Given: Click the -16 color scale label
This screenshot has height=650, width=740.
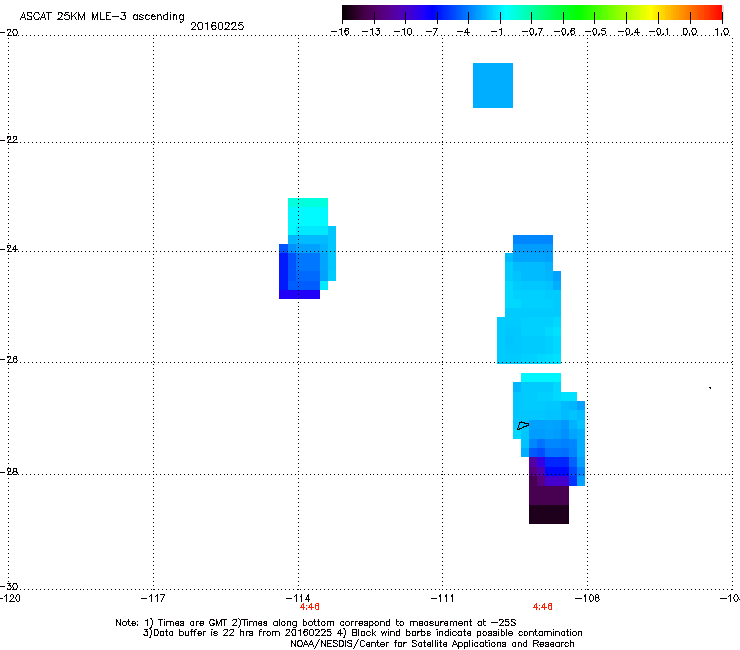Looking at the screenshot, I should tap(340, 32).
